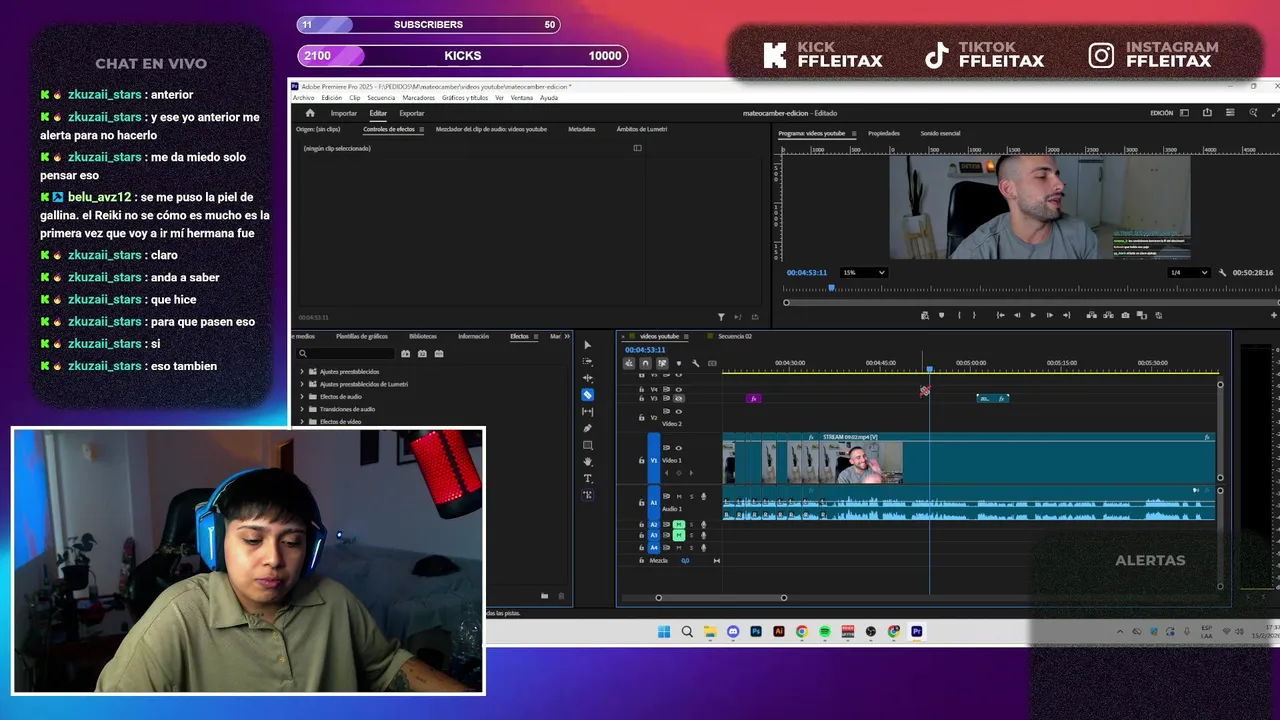Toggle V3 track output eye
Screen dimensions: 1280x720
[679, 398]
